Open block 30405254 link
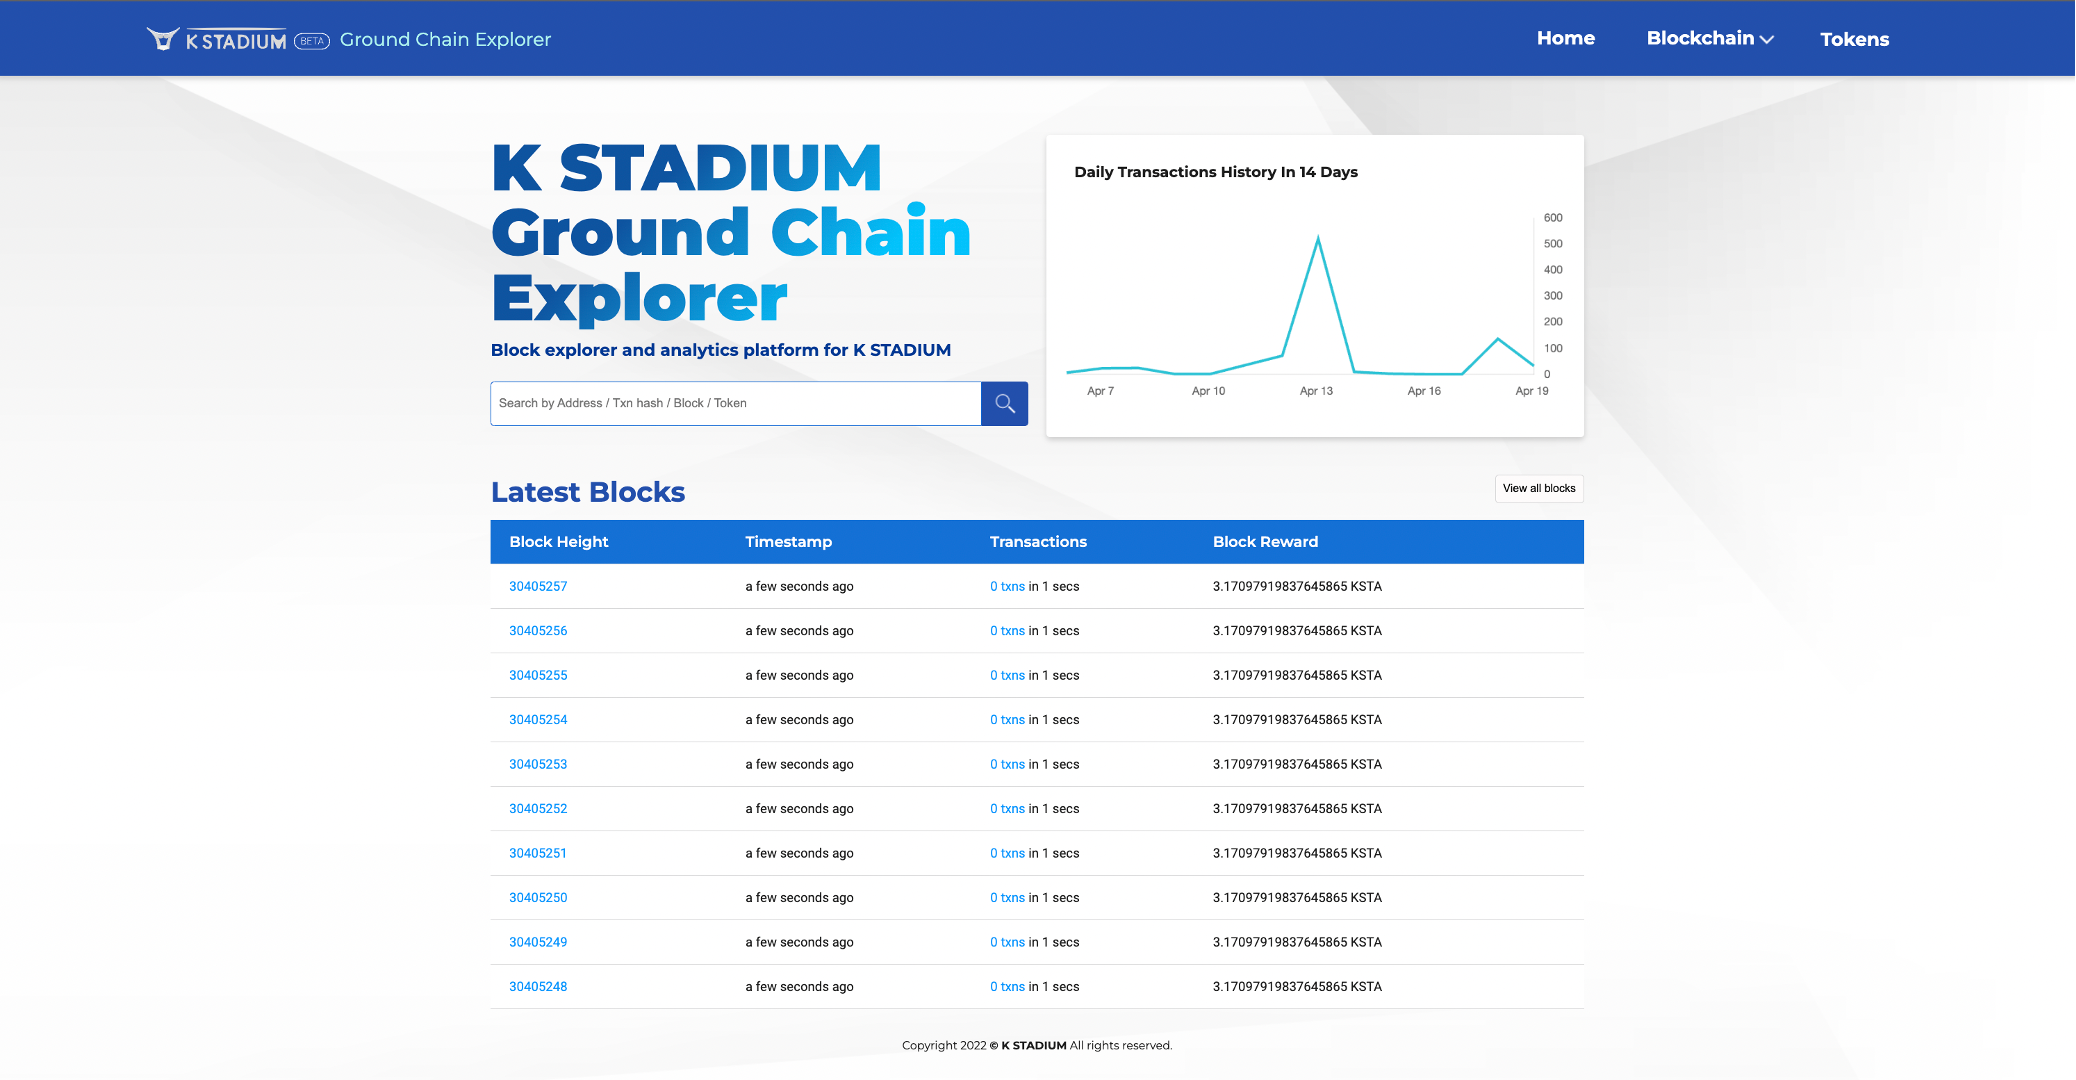The height and width of the screenshot is (1080, 2076). tap(538, 720)
